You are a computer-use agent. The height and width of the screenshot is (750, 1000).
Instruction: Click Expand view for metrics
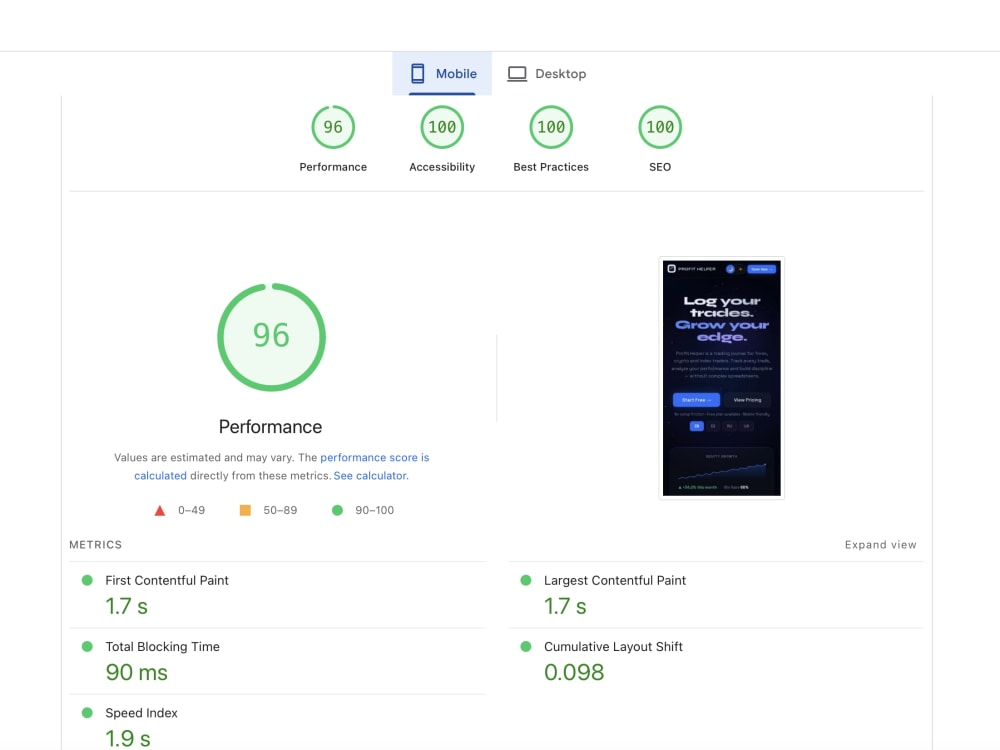coord(880,545)
